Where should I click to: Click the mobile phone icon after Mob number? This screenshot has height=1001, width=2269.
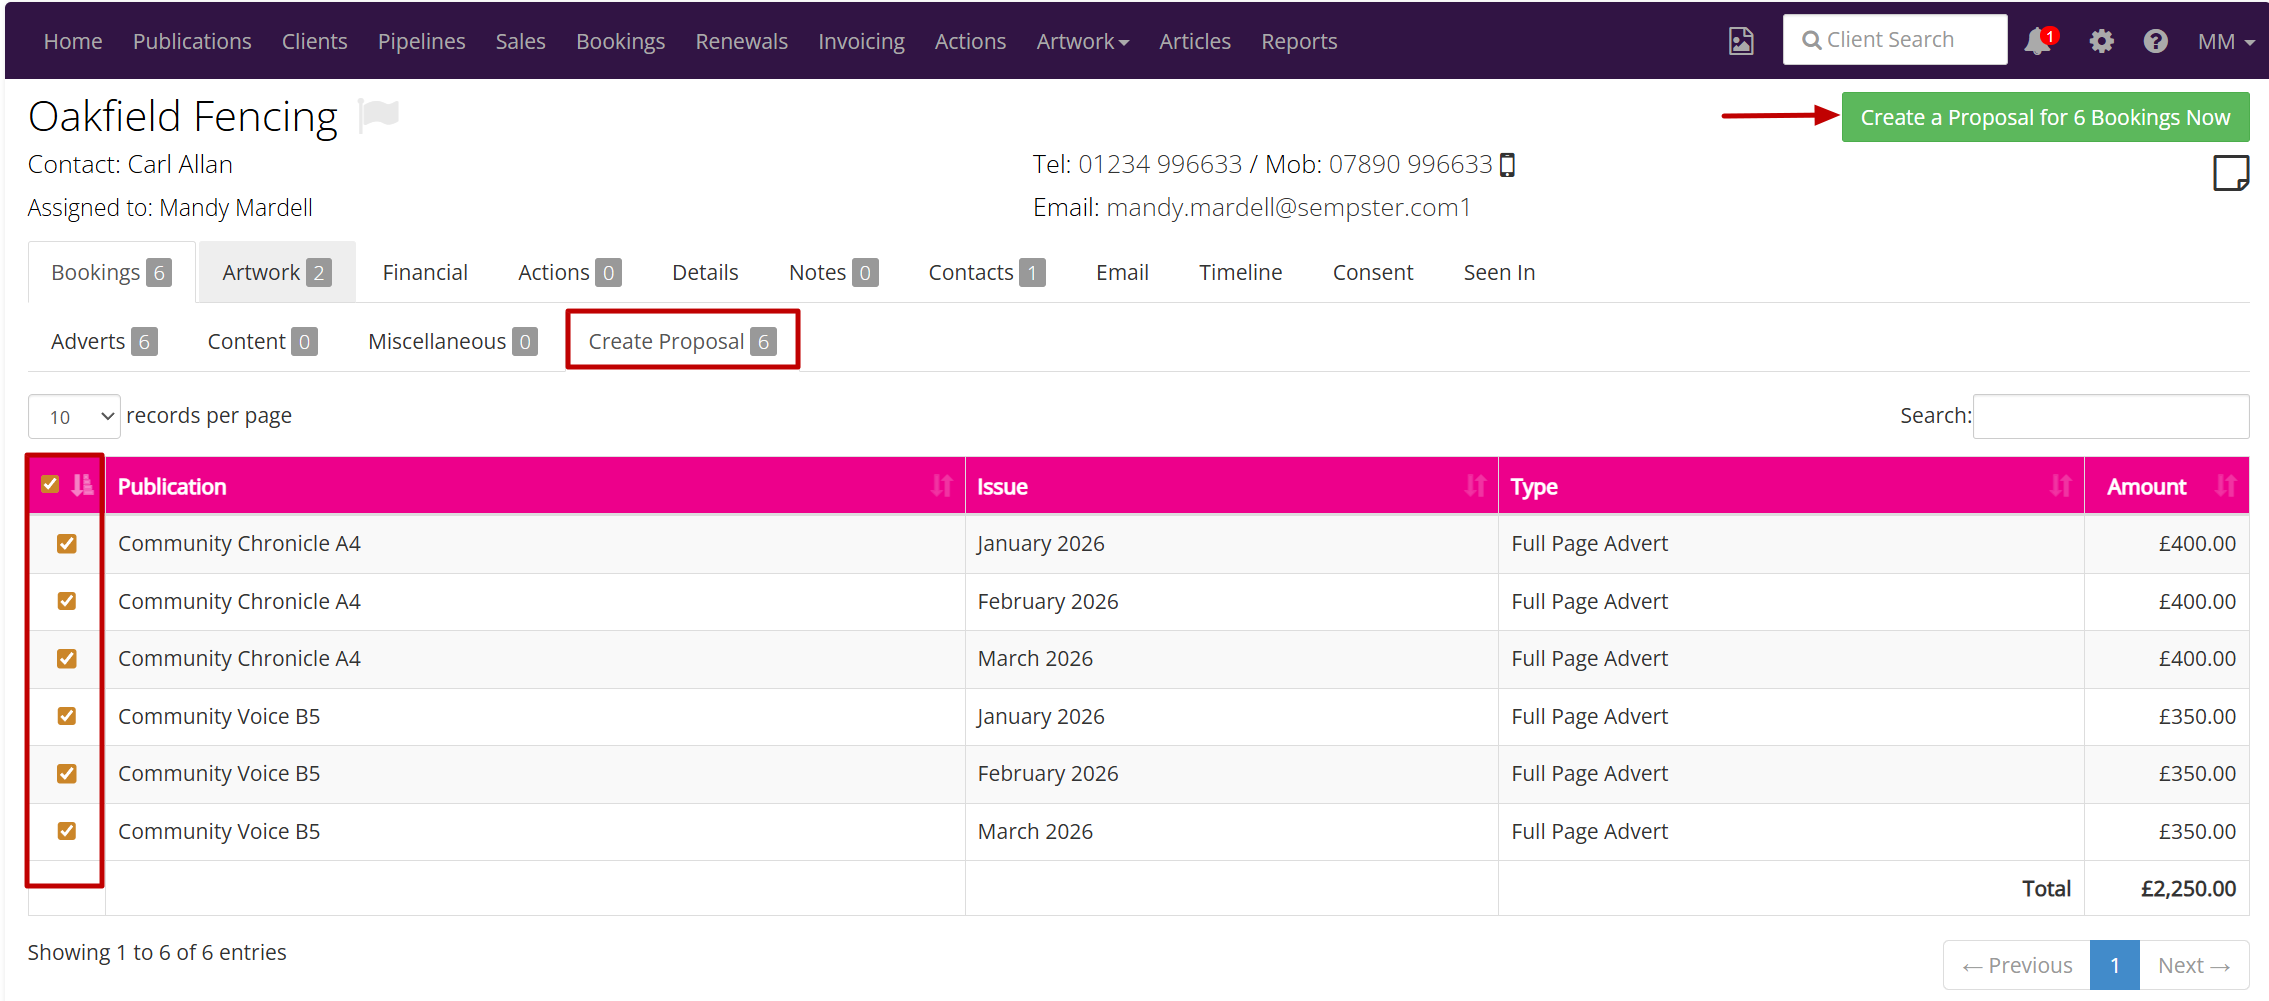pos(1508,165)
